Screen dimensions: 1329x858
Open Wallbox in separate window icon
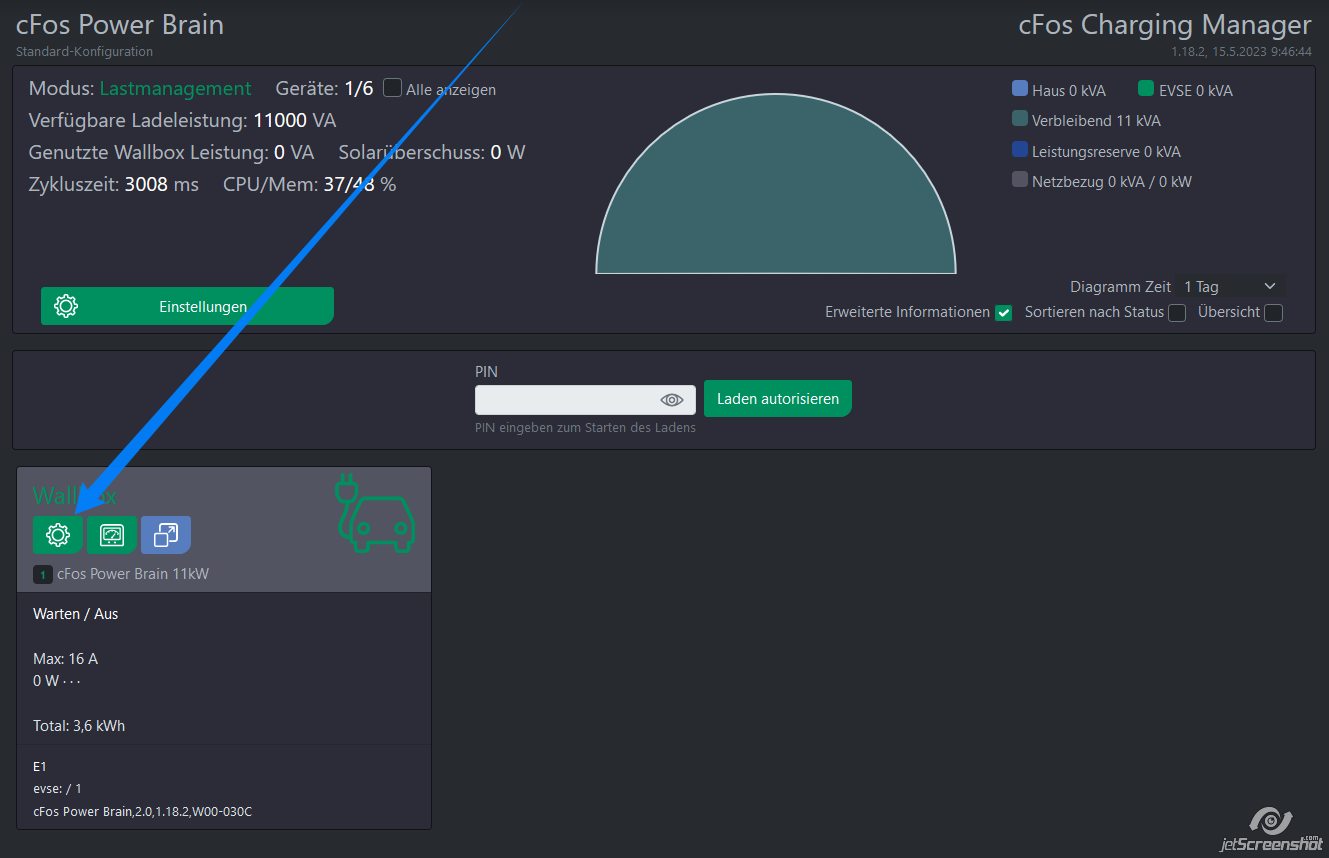[166, 535]
